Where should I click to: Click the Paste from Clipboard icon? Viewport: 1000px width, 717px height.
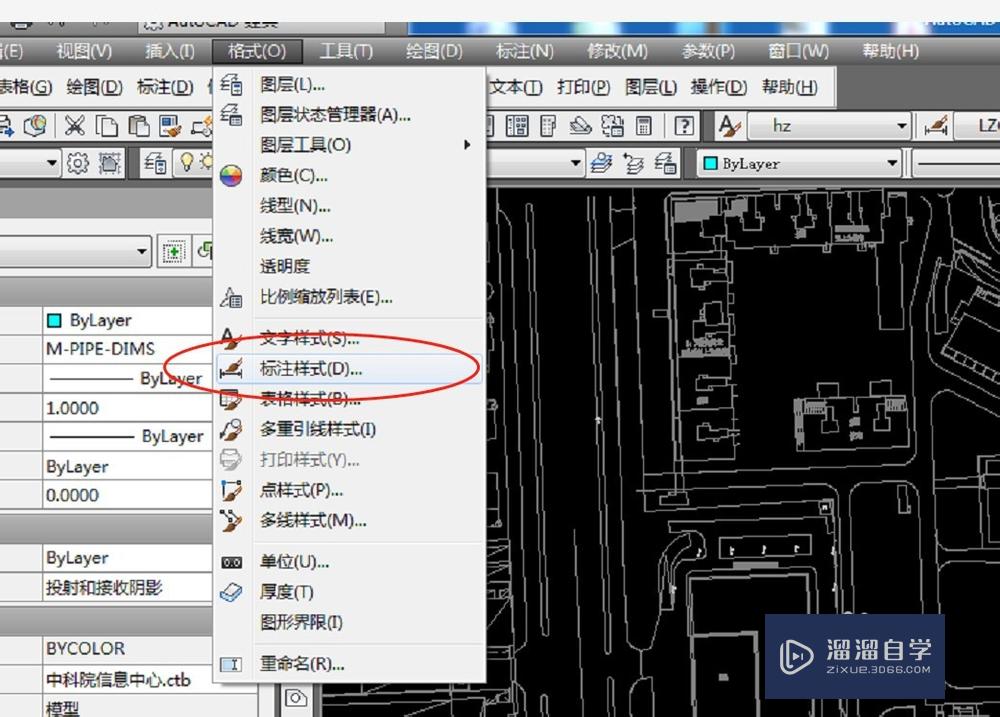tap(140, 126)
